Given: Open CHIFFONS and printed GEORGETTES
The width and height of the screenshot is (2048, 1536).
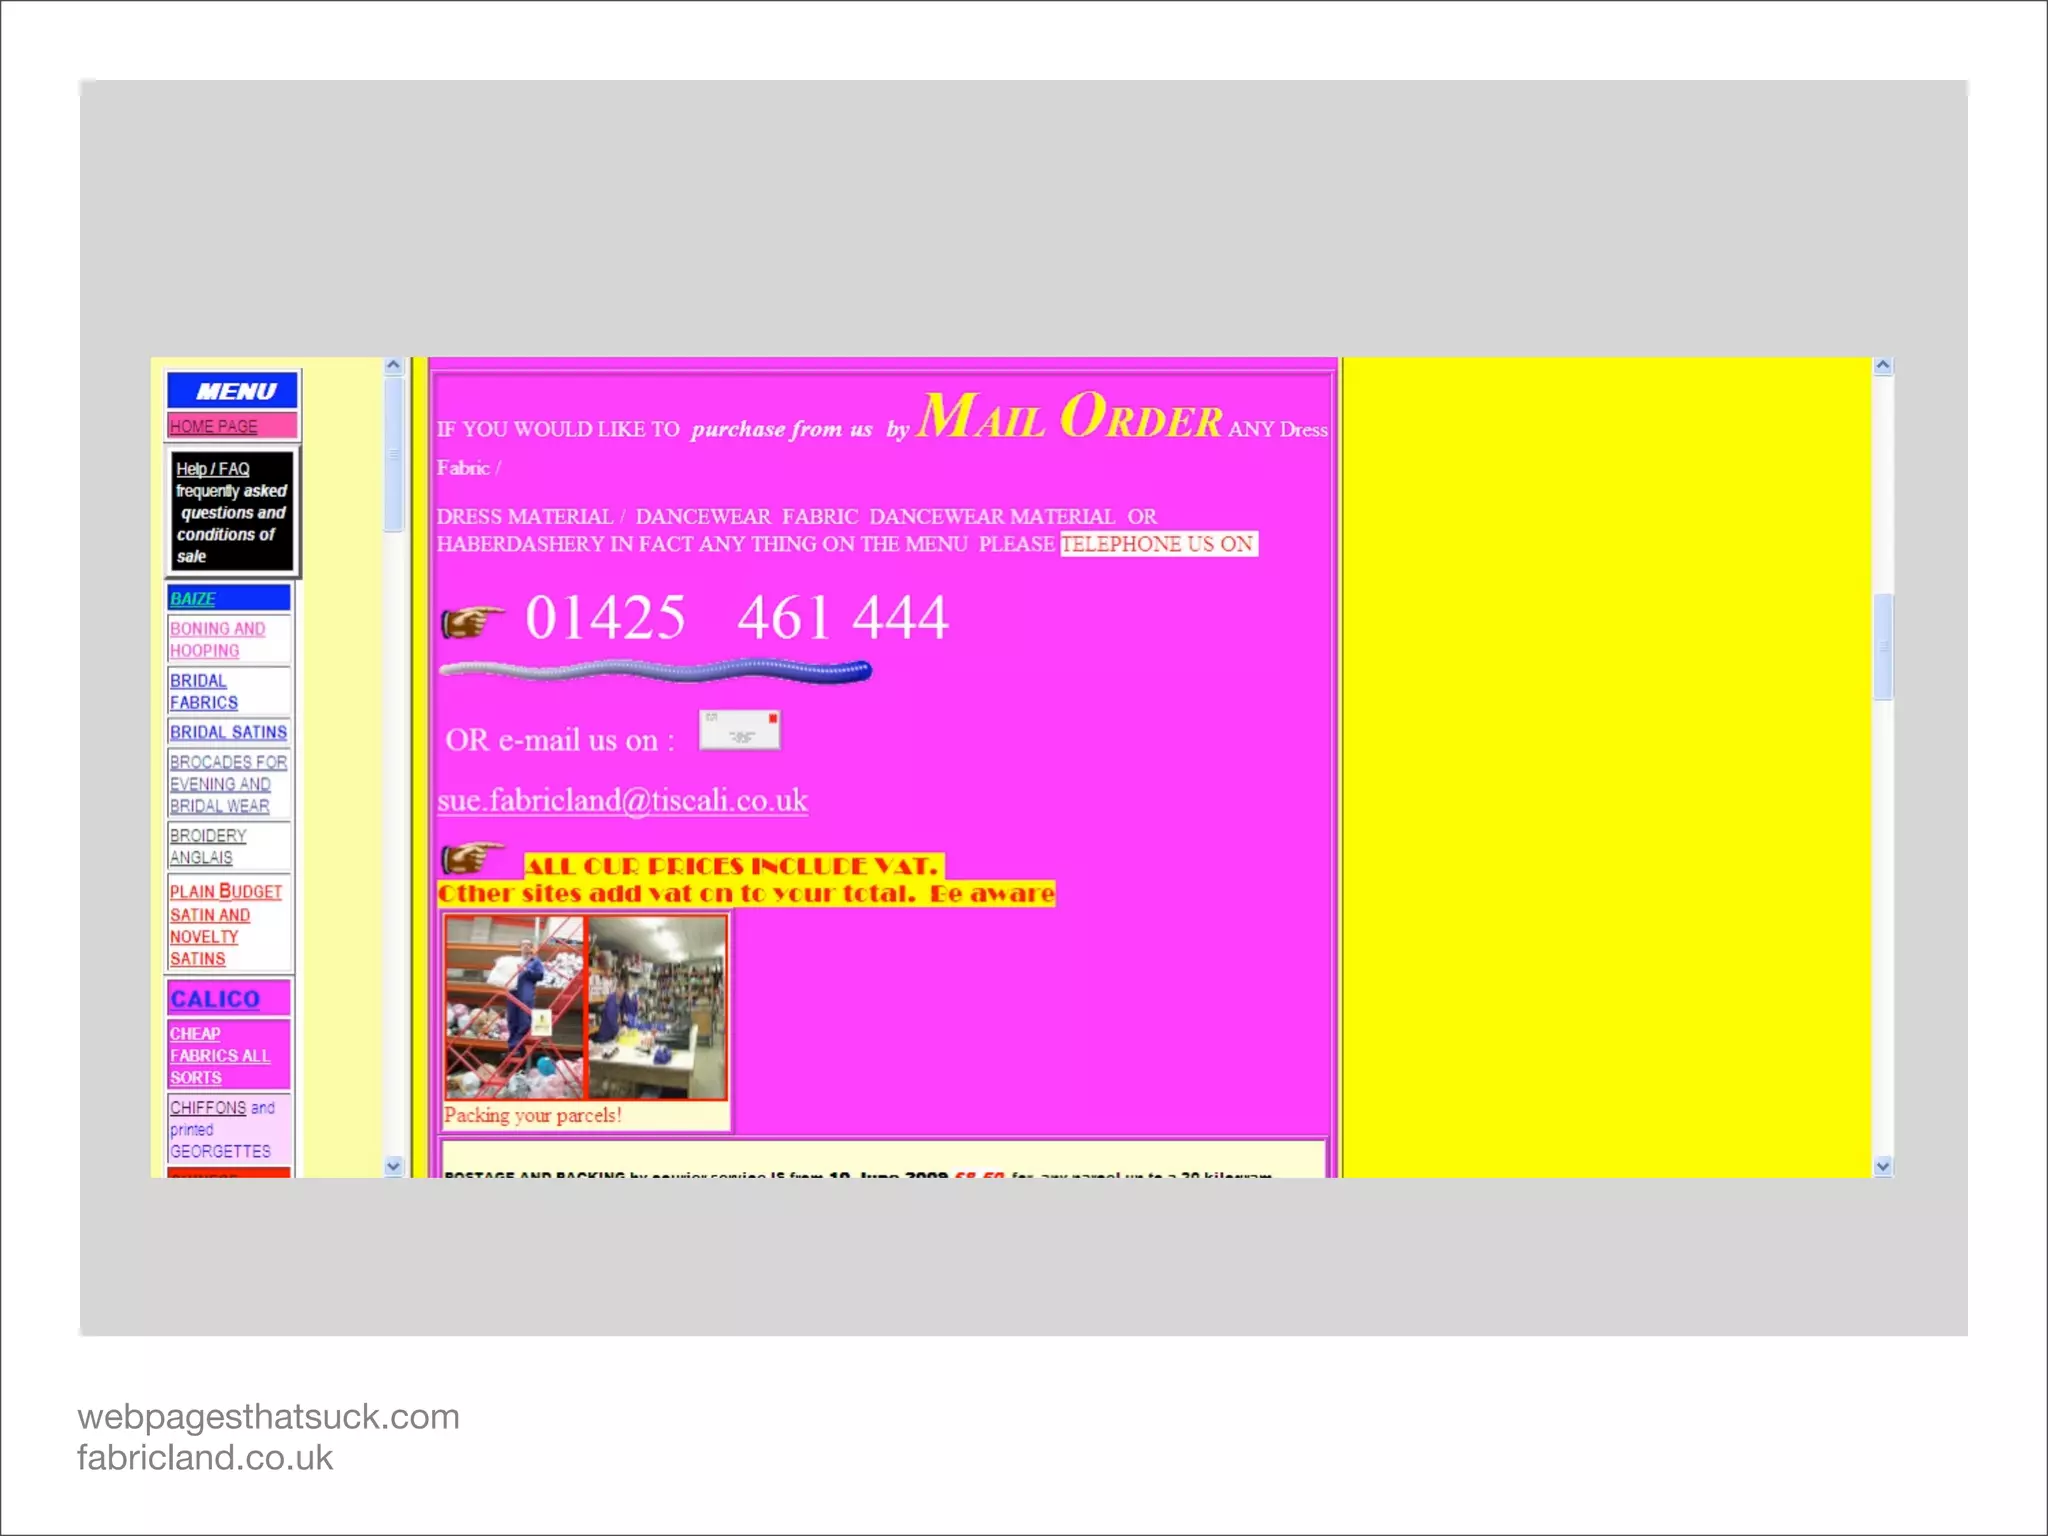Looking at the screenshot, I should (222, 1129).
